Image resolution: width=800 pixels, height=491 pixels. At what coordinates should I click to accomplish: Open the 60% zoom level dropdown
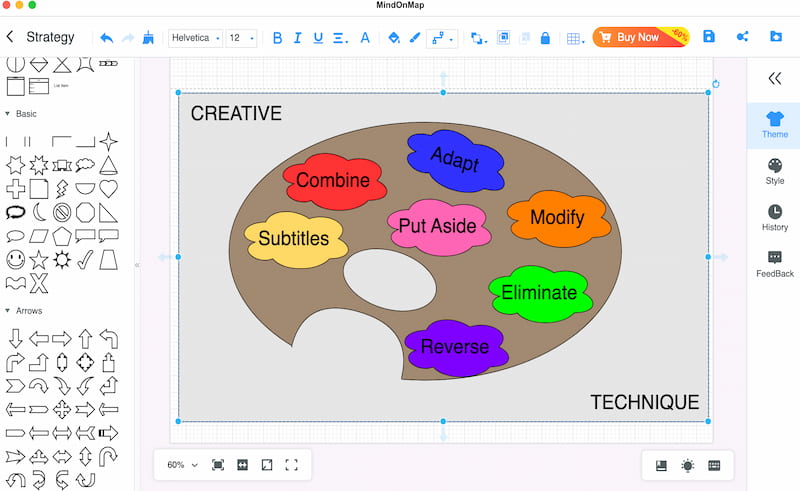click(182, 465)
